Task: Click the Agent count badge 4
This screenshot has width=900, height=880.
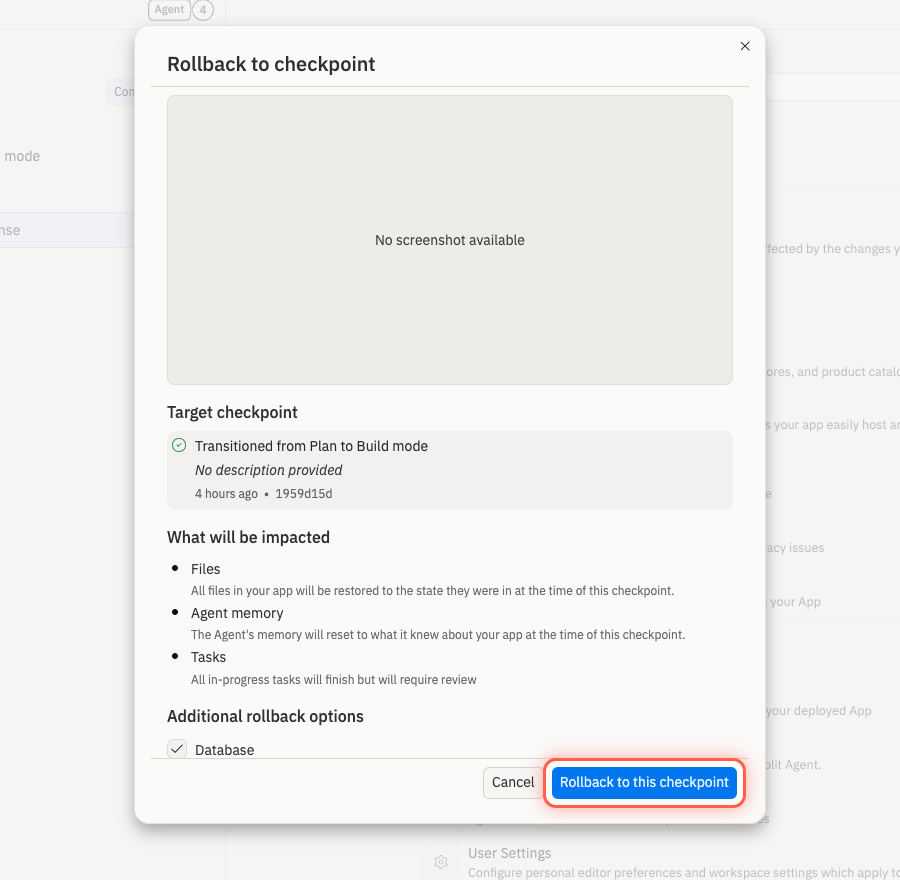Action: pyautogui.click(x=203, y=10)
